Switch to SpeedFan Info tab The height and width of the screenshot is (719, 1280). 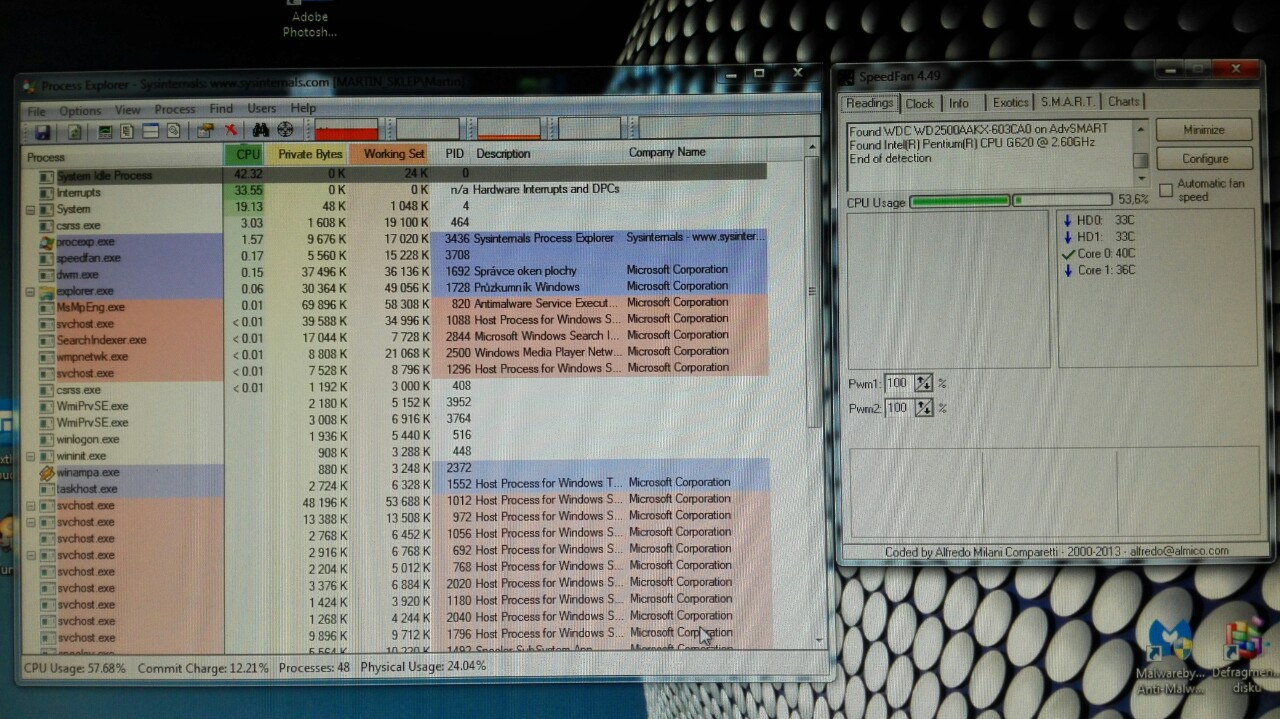(959, 103)
